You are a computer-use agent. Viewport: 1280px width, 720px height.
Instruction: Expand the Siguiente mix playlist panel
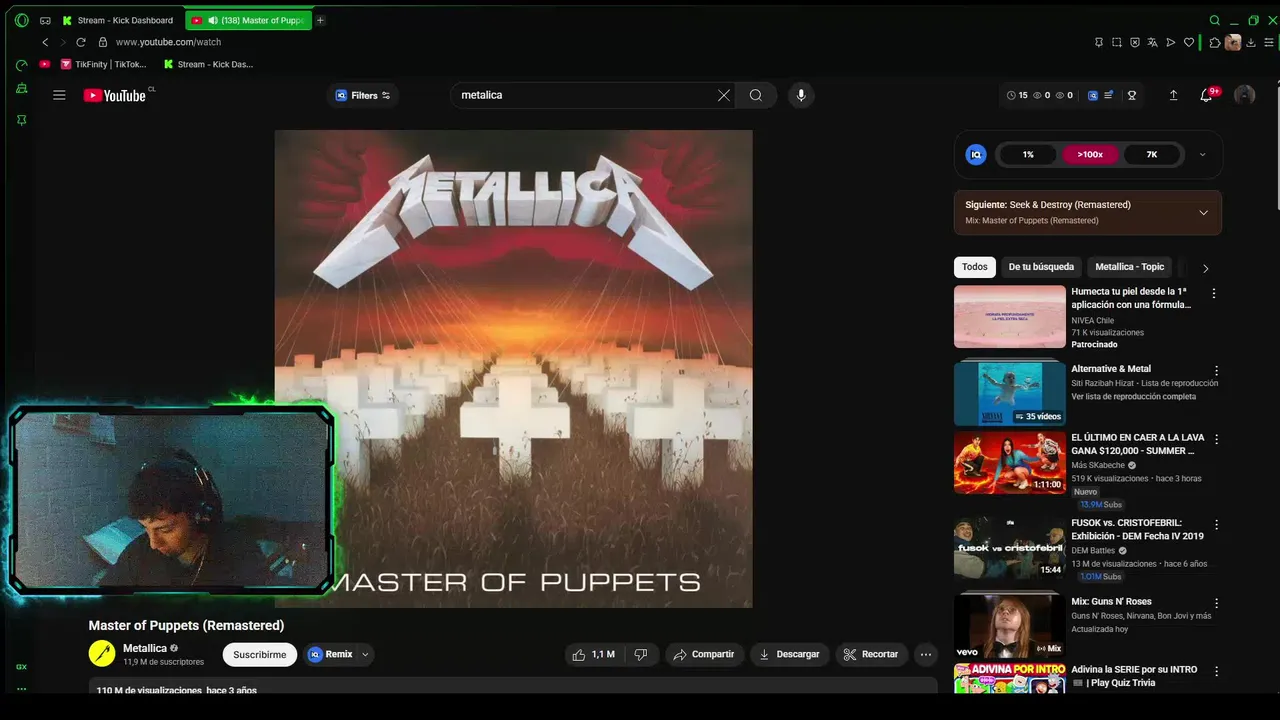point(1204,212)
